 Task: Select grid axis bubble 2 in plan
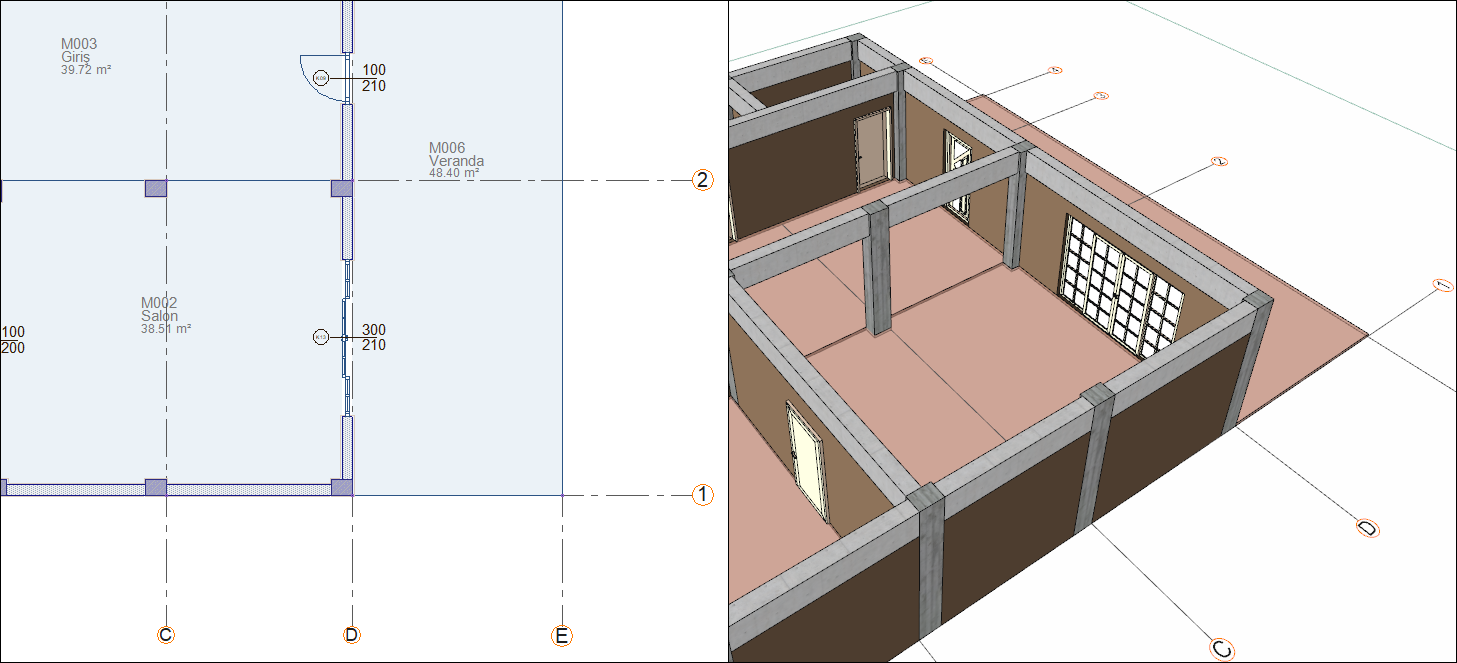click(703, 181)
